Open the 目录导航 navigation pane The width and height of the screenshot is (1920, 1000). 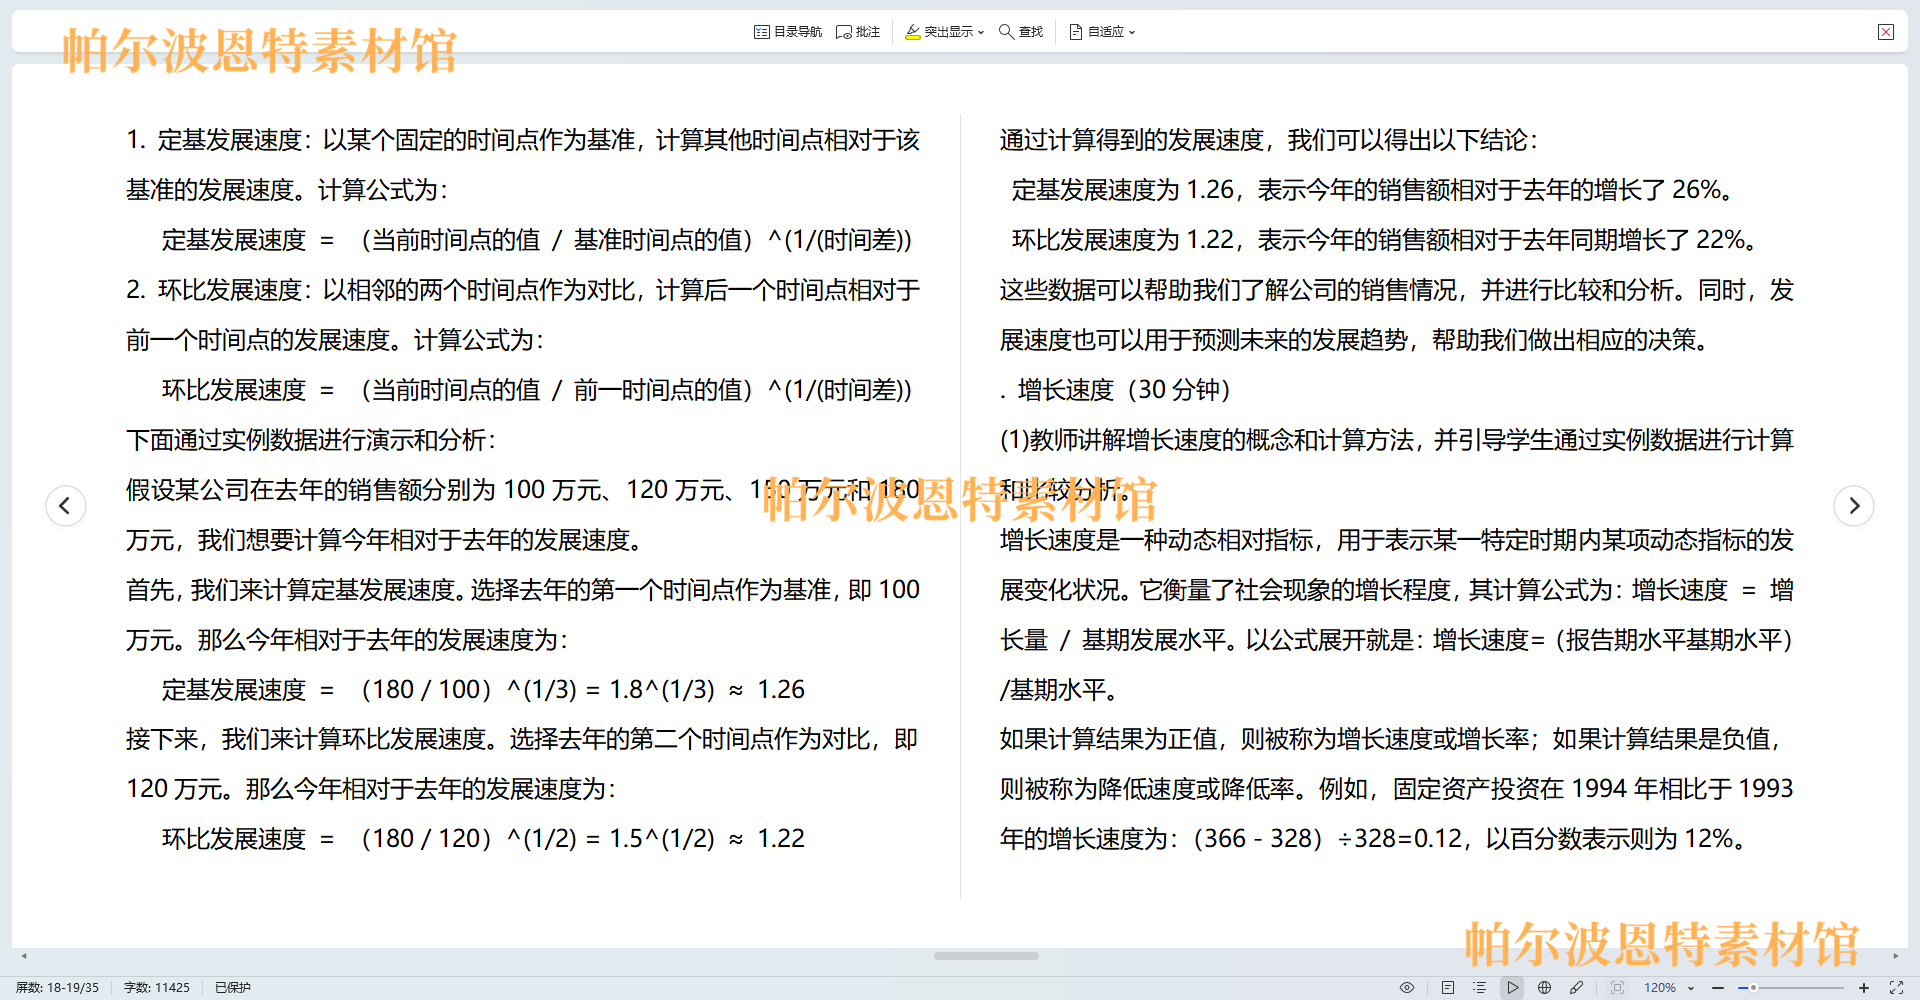tap(788, 32)
